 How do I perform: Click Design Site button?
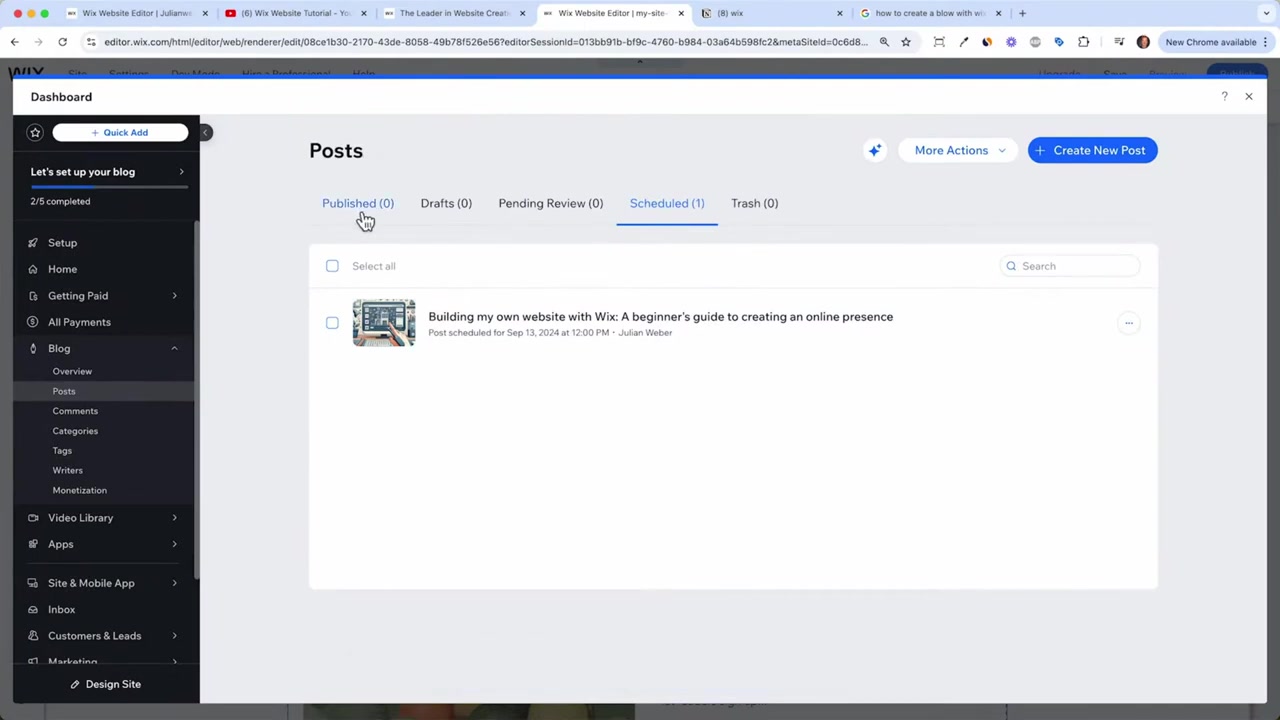(x=106, y=684)
